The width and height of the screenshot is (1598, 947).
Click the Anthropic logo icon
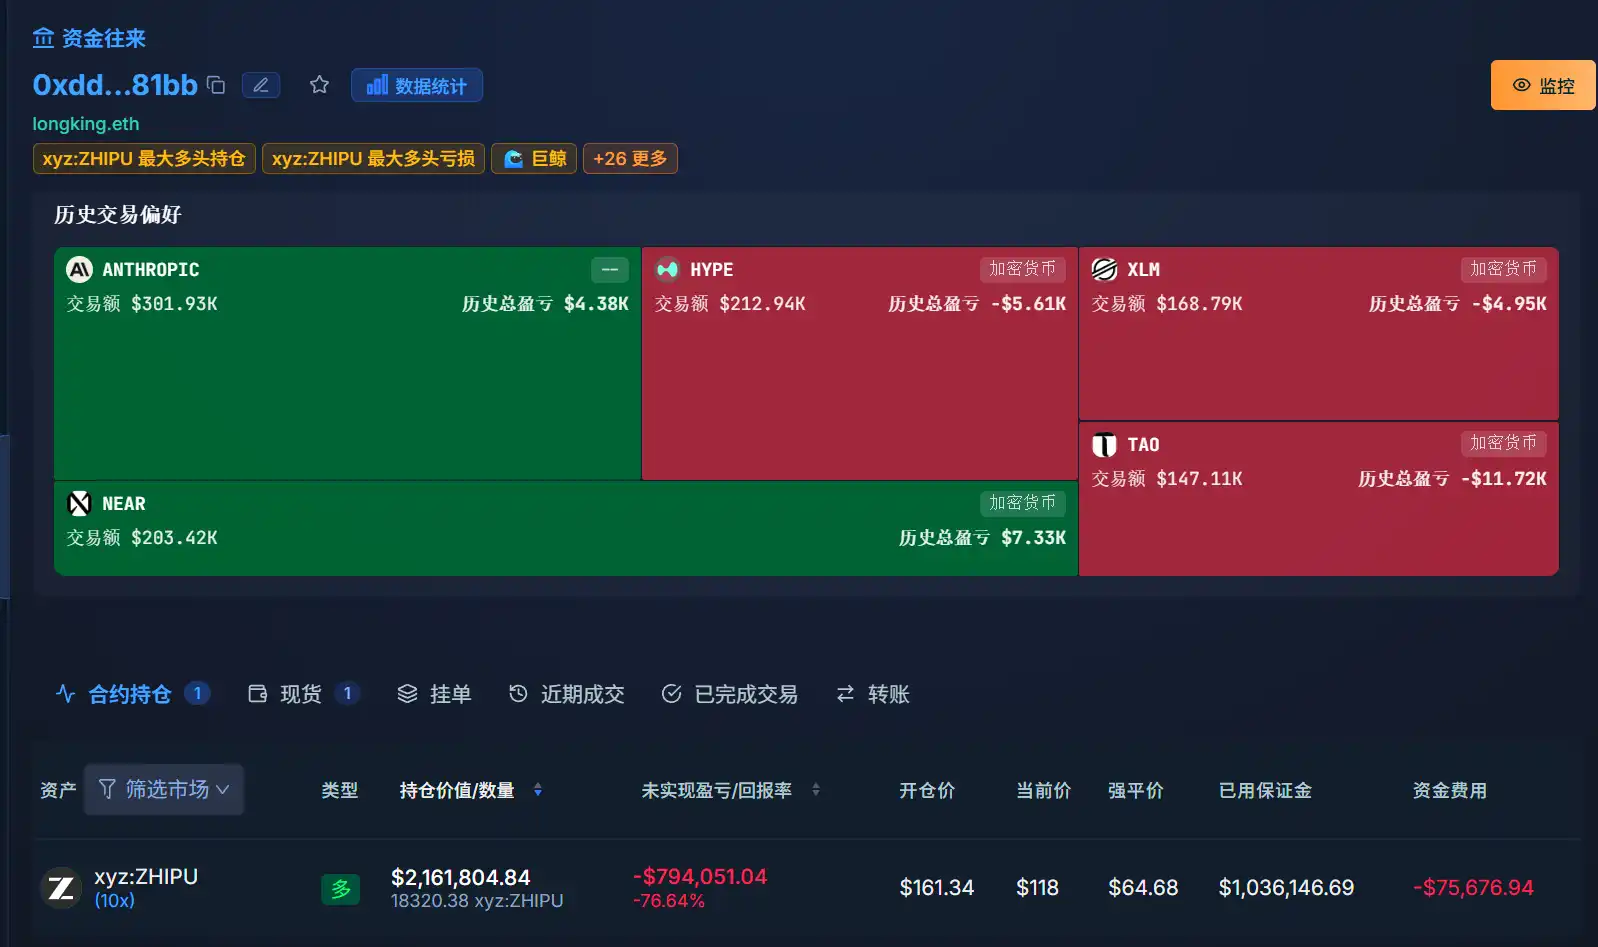pyautogui.click(x=79, y=269)
